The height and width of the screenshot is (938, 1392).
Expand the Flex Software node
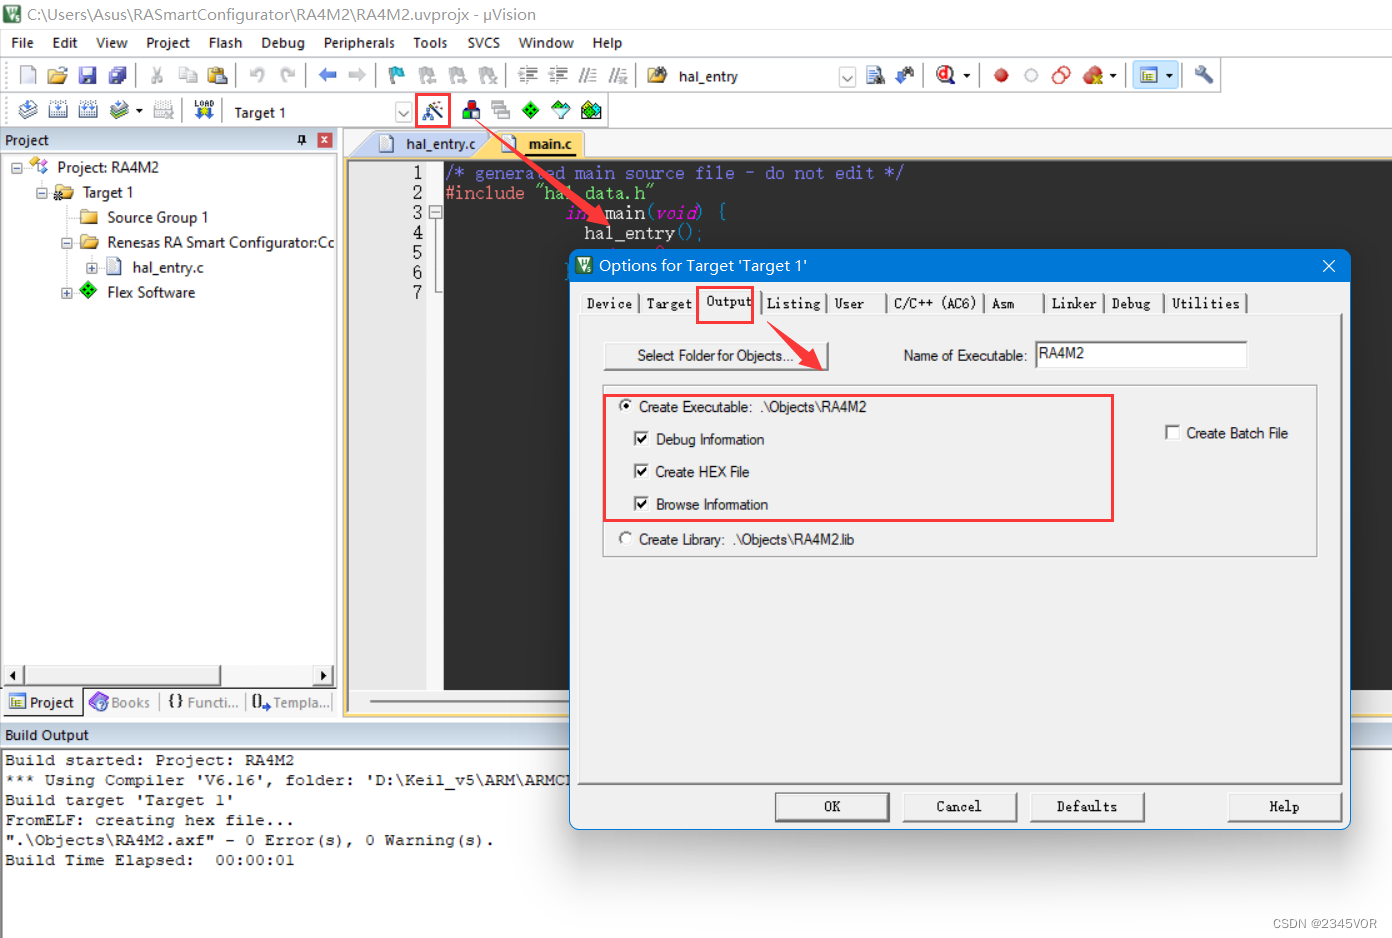67,293
